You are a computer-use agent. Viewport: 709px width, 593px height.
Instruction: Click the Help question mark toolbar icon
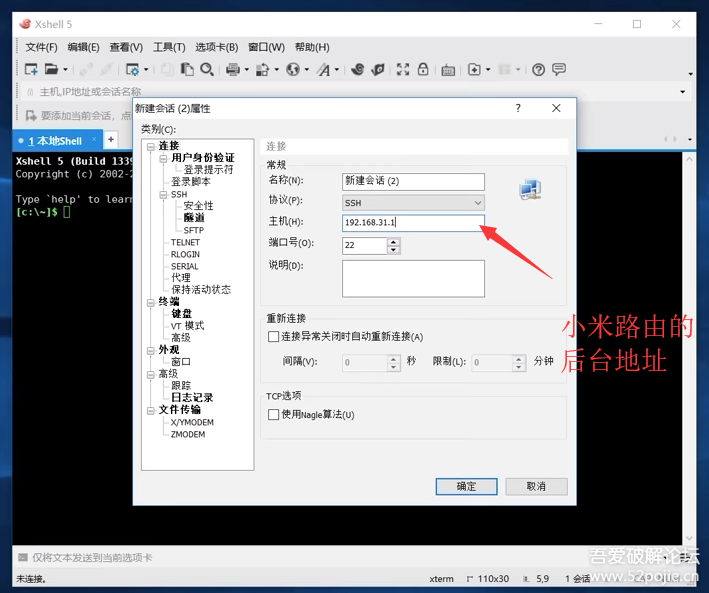(x=538, y=69)
